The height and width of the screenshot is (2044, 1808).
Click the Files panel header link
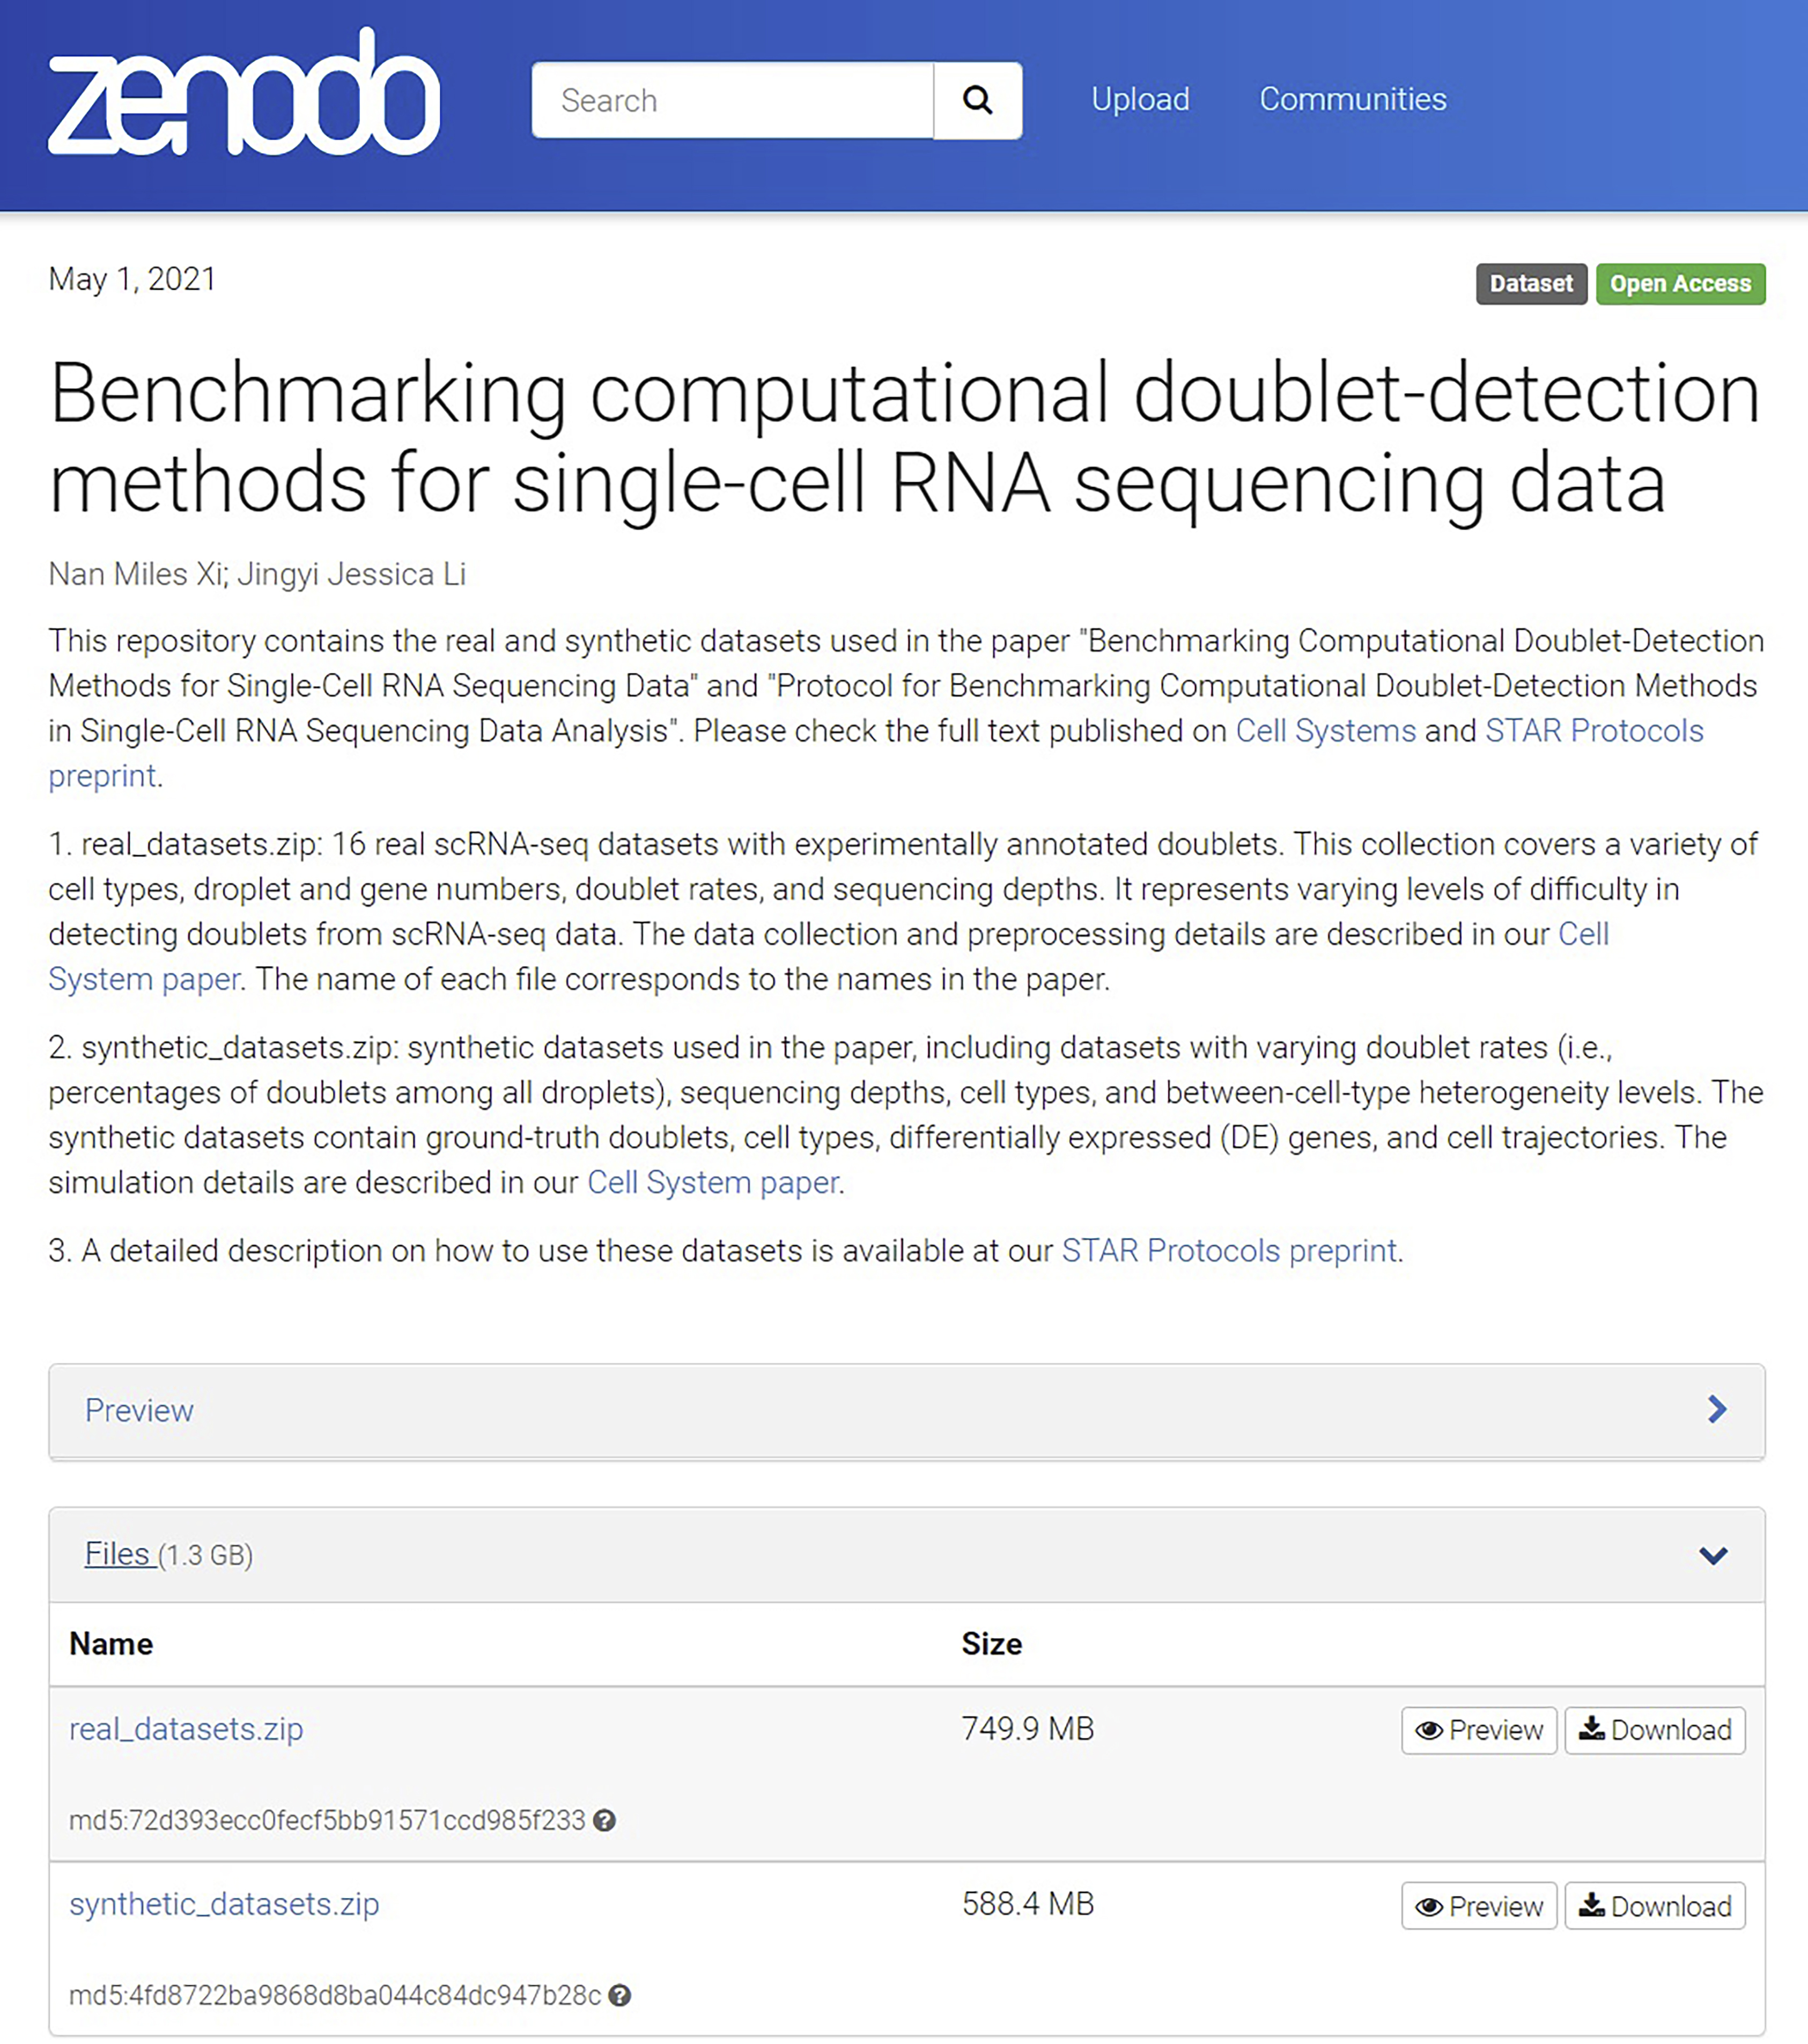[x=118, y=1554]
